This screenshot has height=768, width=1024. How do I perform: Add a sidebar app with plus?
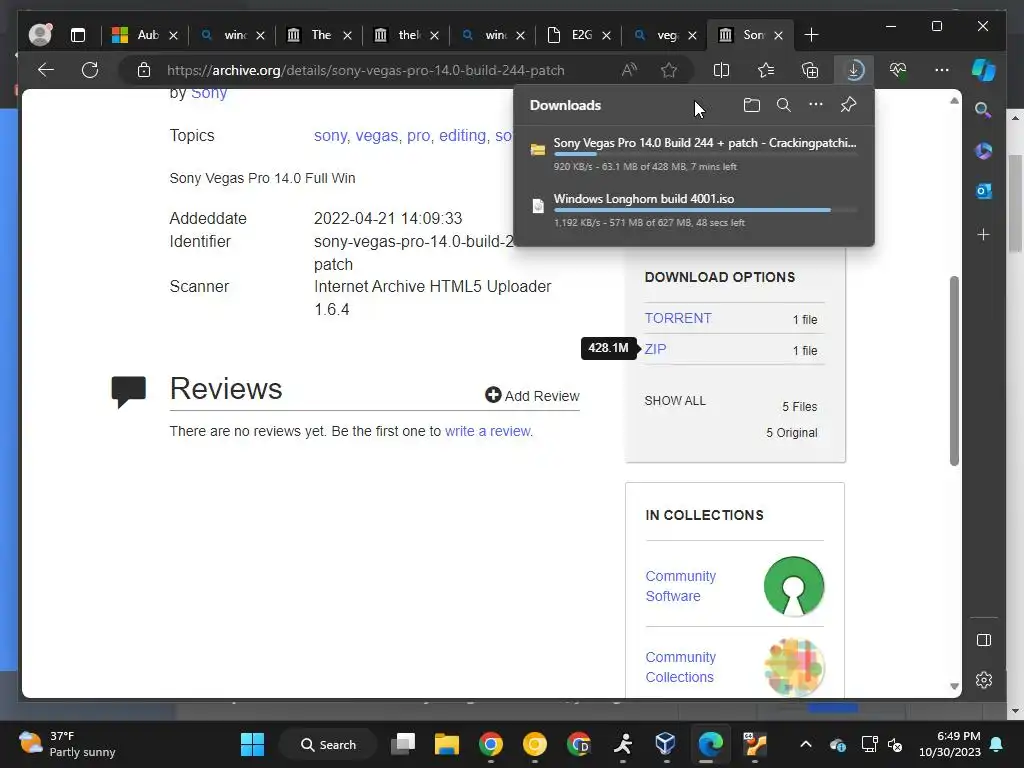[984, 234]
